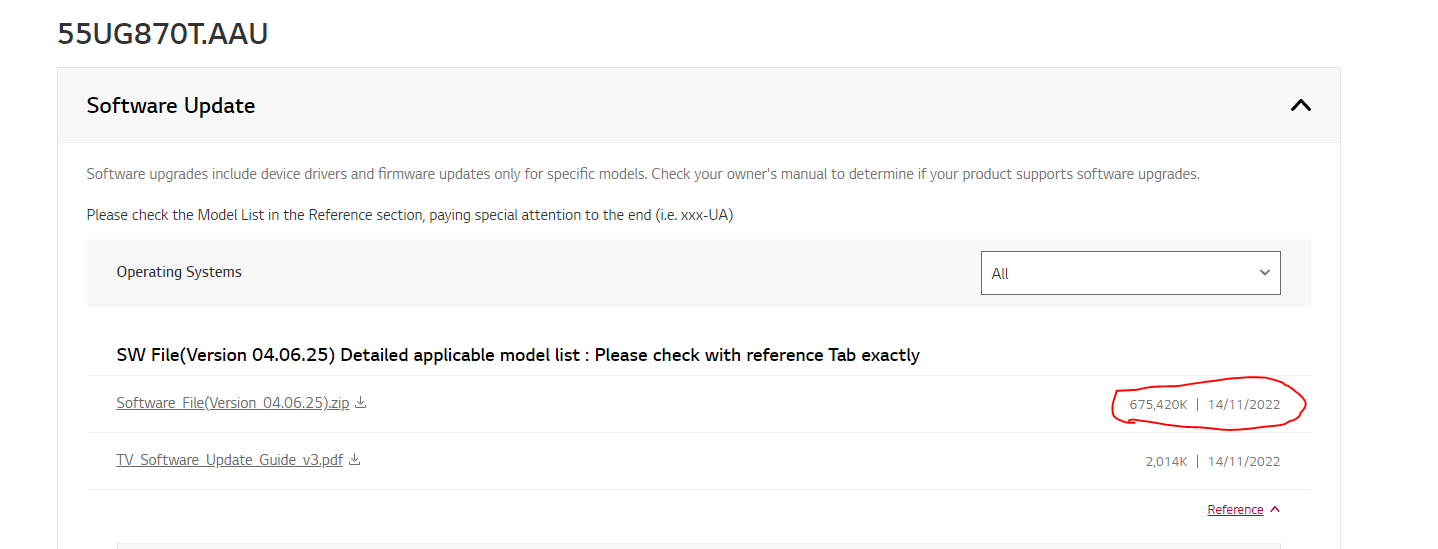Click the 675,420K file size text

pos(1158,405)
